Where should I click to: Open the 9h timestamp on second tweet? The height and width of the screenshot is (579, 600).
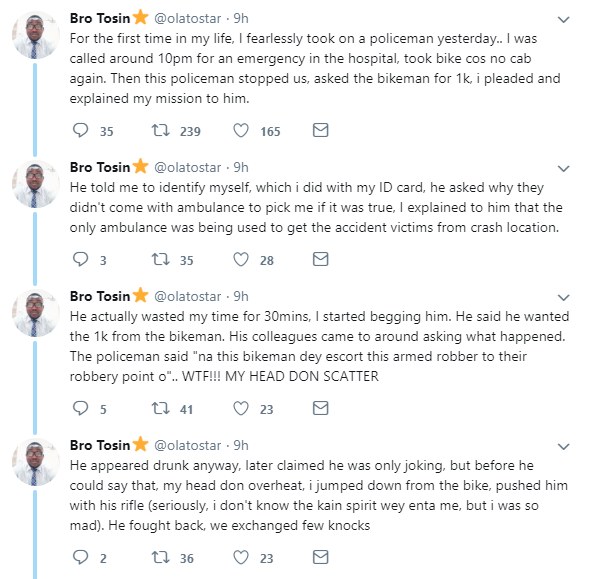240,167
